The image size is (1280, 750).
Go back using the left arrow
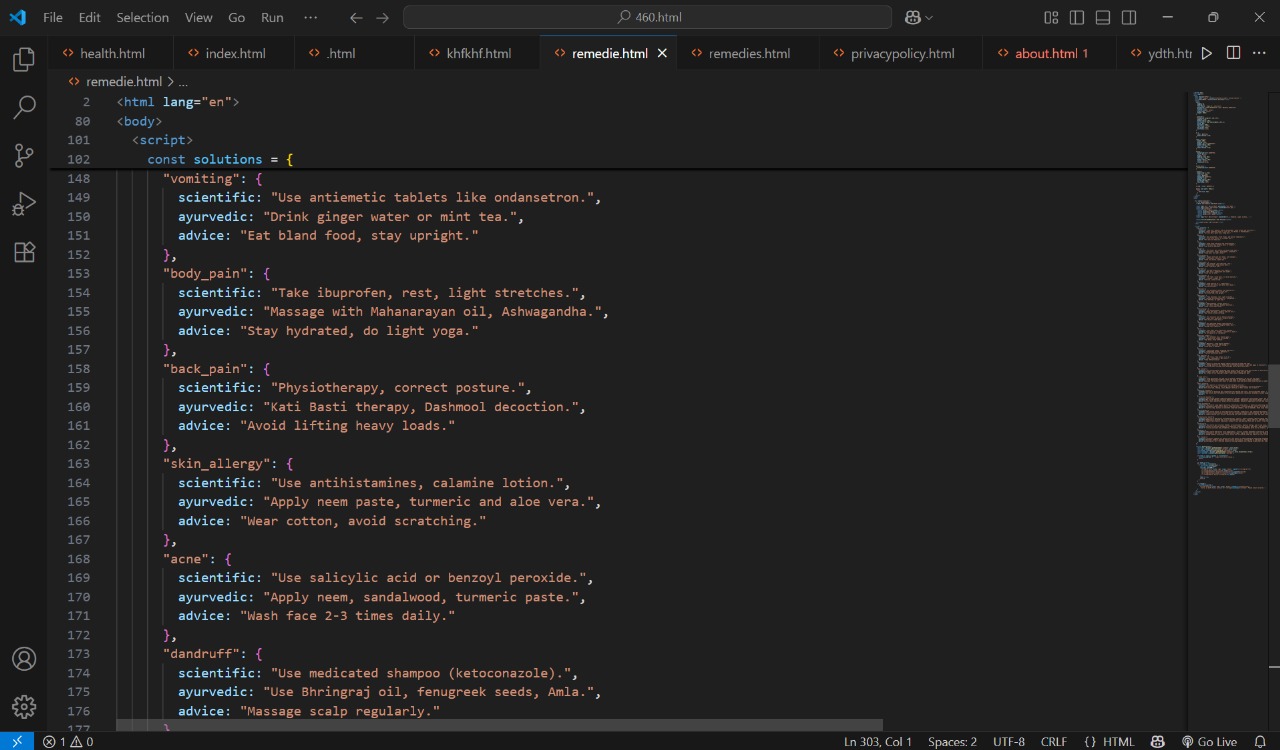click(356, 17)
